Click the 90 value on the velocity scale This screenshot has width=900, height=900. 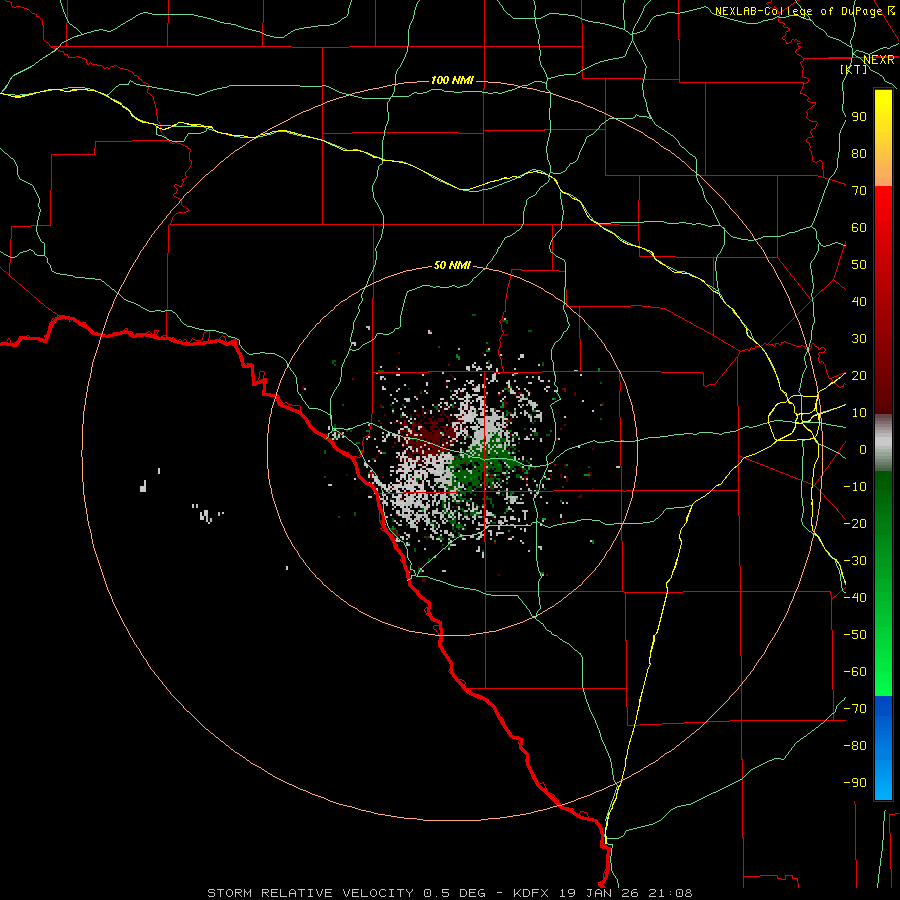[859, 117]
